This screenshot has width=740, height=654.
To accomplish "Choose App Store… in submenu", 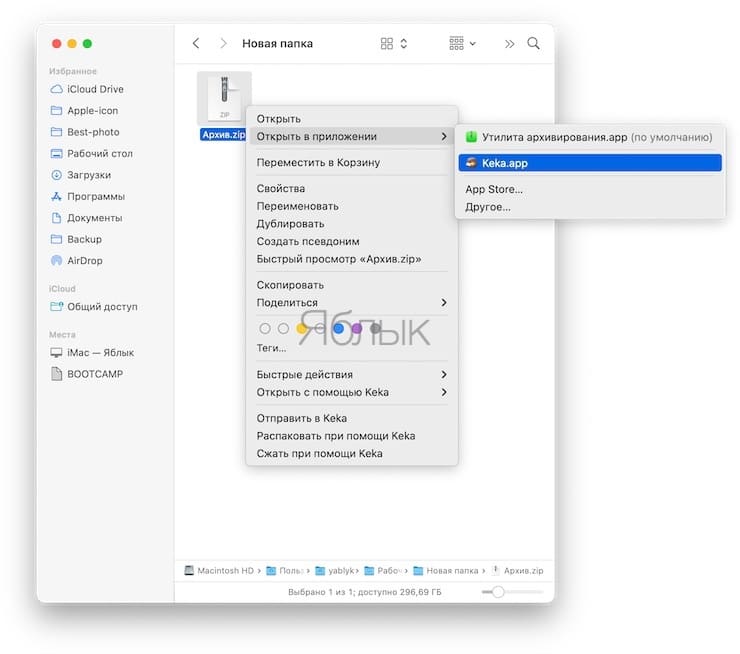I will coord(589,189).
